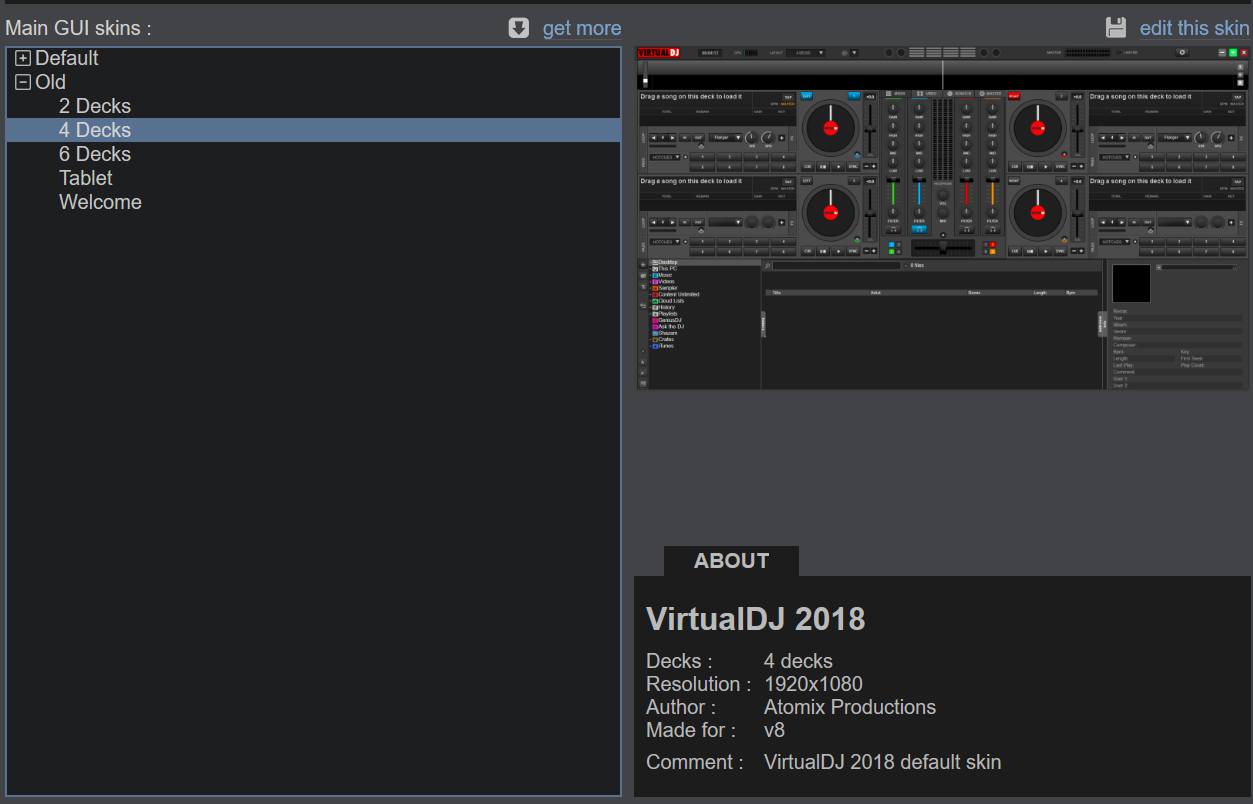Viewport: 1253px width, 804px height.
Task: Click the edit this skin link
Action: pyautogui.click(x=1194, y=28)
